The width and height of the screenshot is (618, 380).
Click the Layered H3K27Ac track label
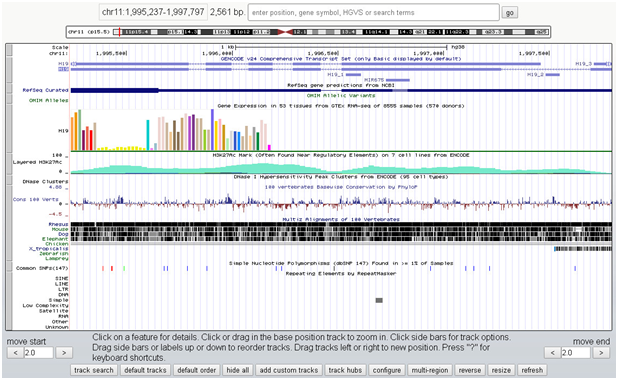37,162
